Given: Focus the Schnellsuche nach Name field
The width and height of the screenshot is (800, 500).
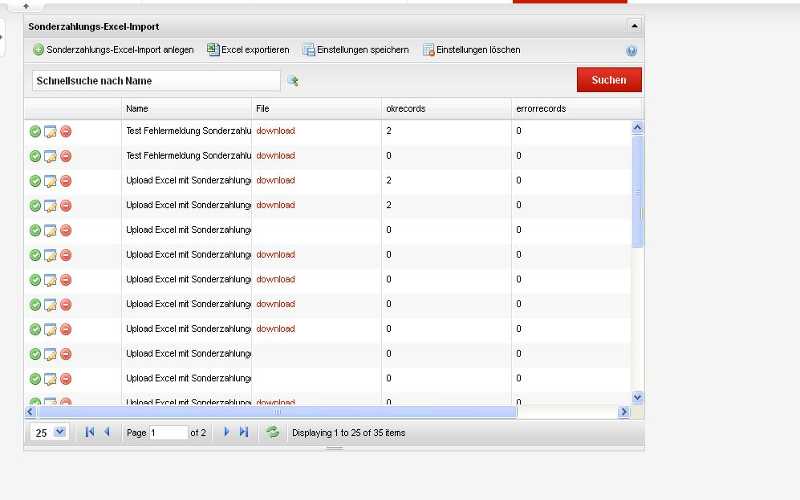Looking at the screenshot, I should click(x=156, y=81).
